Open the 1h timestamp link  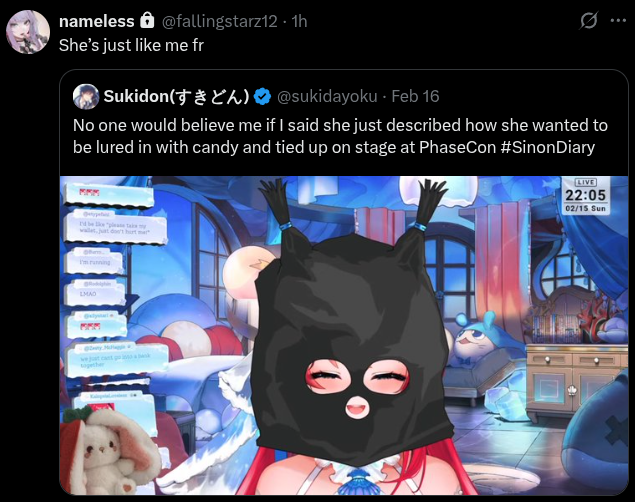click(x=299, y=21)
